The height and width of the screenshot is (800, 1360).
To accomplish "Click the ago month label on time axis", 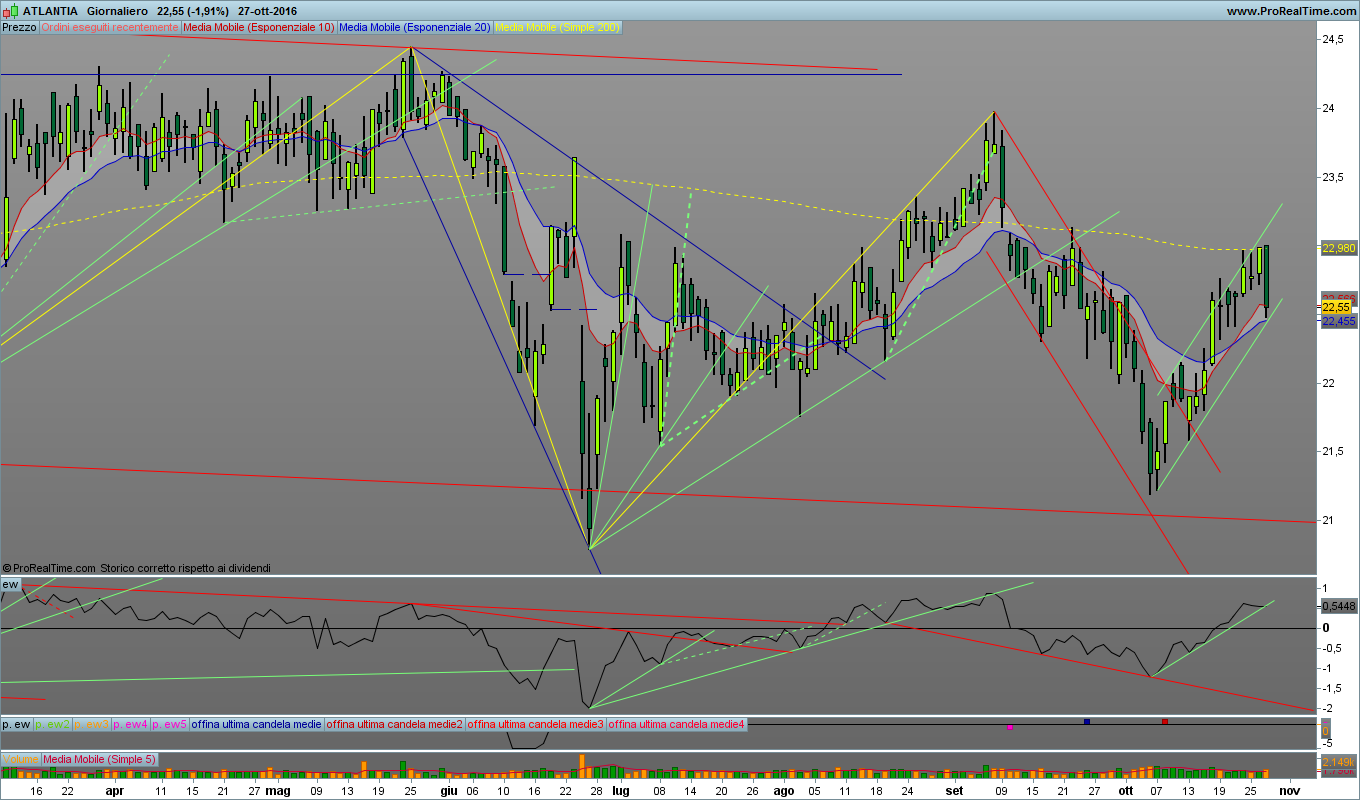I will 784,790.
